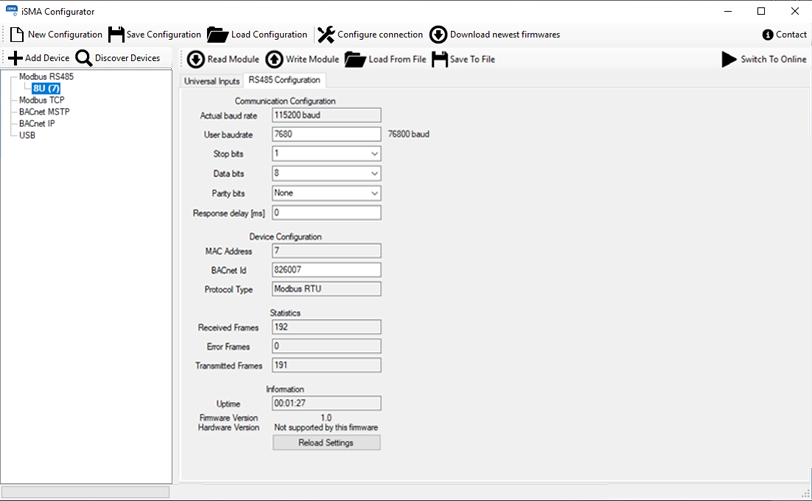Click the Write Module up-arrow icon
Viewport: 812px width, 501px height.
274,60
